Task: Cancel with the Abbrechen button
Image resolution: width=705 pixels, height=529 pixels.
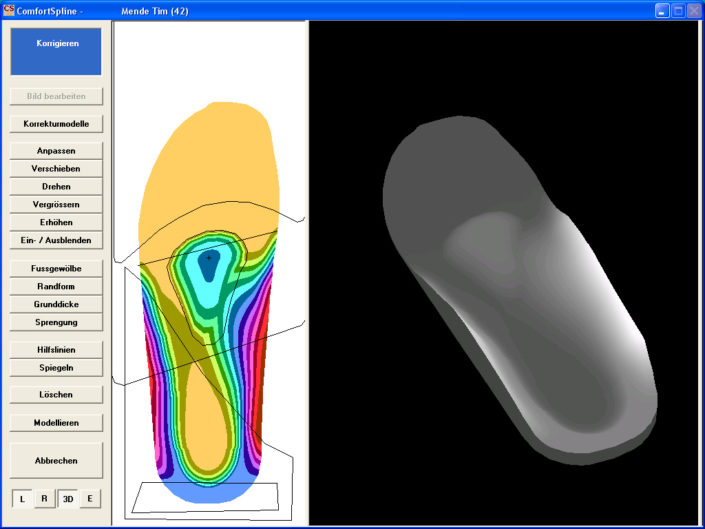Action: (x=56, y=460)
